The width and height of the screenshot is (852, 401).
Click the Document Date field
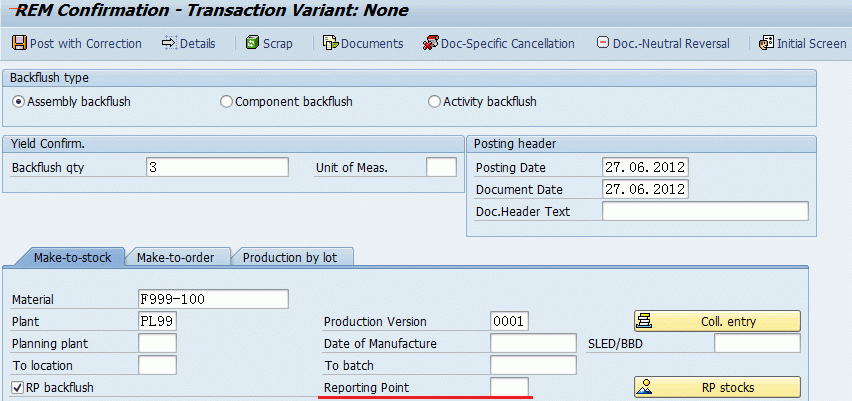click(x=645, y=190)
